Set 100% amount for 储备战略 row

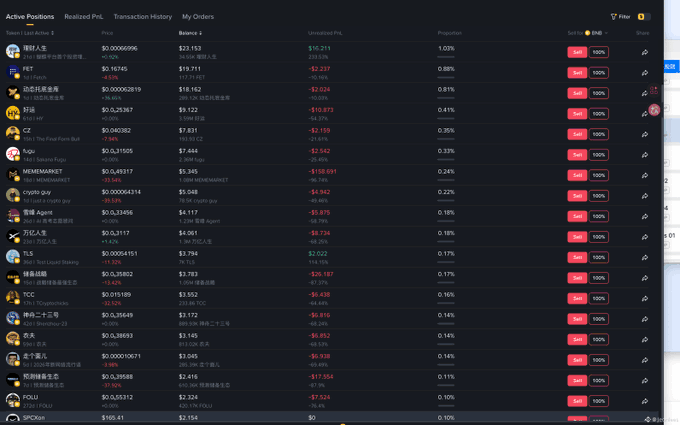[599, 278]
